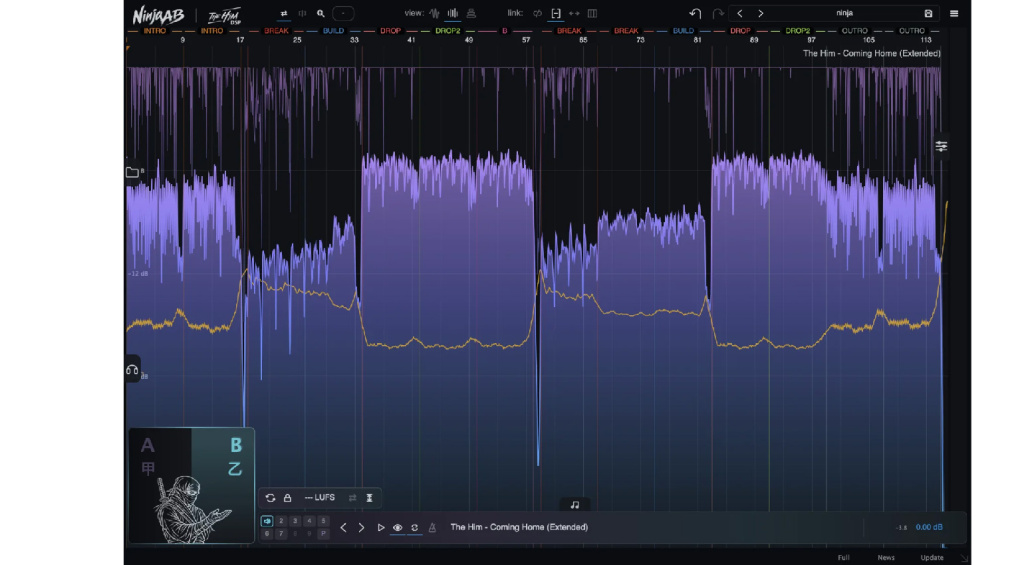Toggle the lock icon beside LUFS
Image resolution: width=1024 pixels, height=565 pixels.
click(x=287, y=498)
